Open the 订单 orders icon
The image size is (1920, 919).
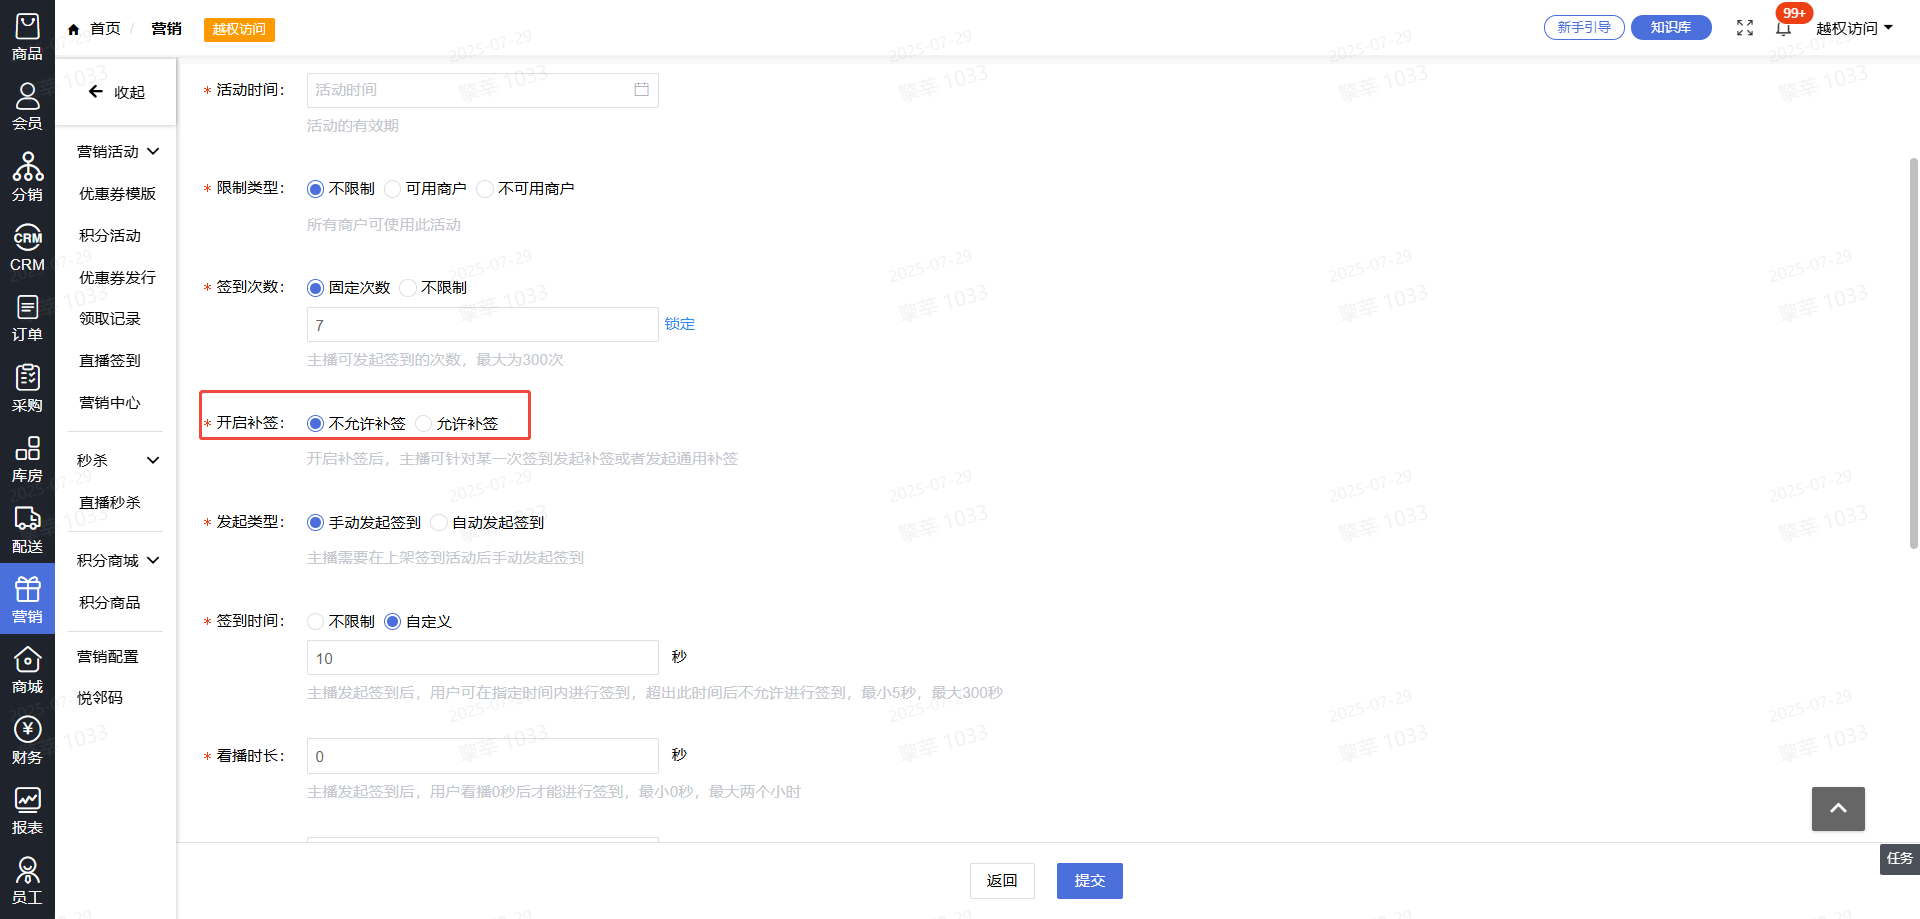coord(27,317)
